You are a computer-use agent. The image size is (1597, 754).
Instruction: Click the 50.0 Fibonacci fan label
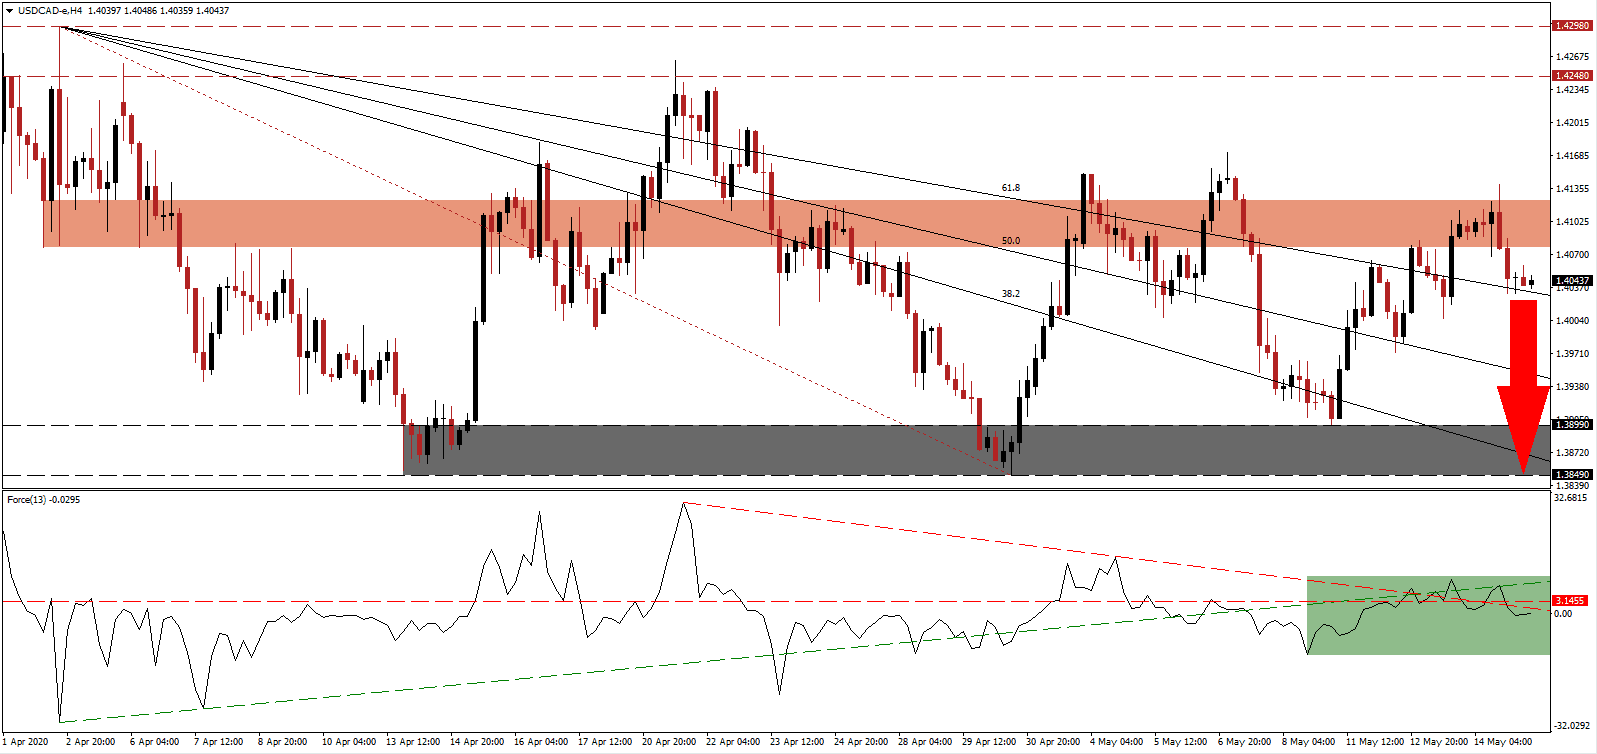(x=1011, y=241)
